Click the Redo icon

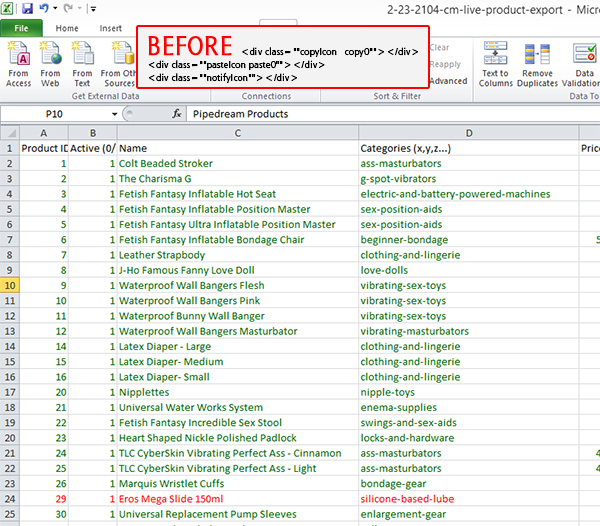click(x=68, y=8)
